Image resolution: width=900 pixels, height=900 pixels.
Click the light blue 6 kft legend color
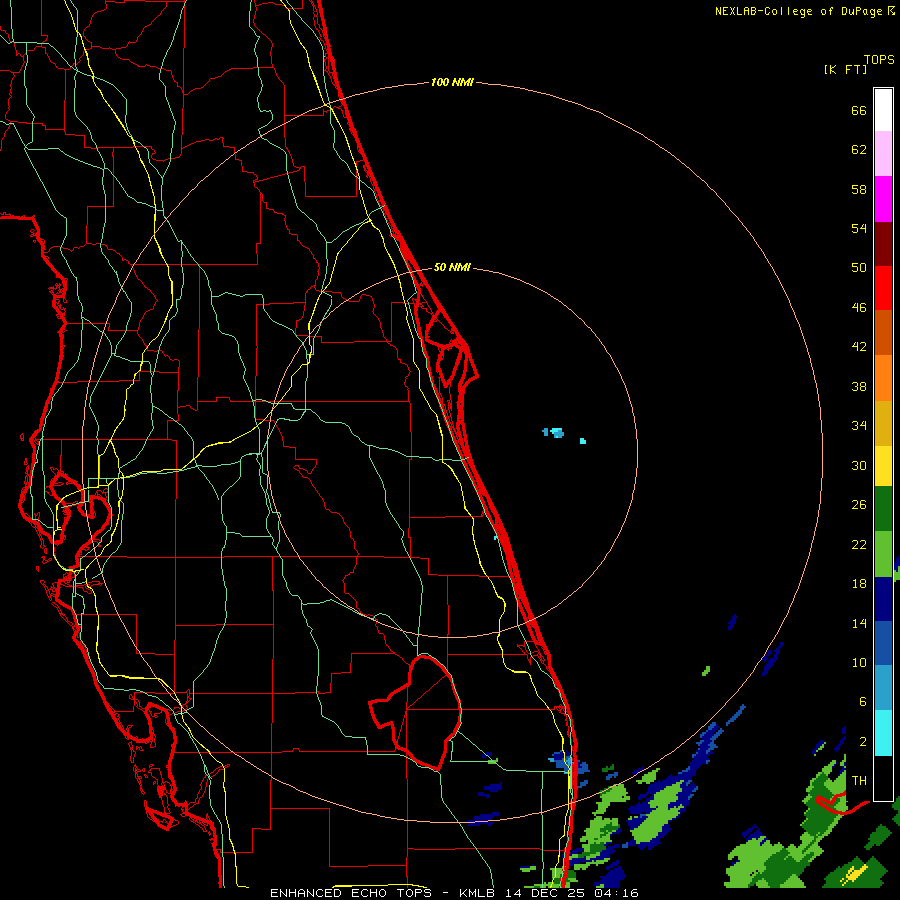[883, 688]
